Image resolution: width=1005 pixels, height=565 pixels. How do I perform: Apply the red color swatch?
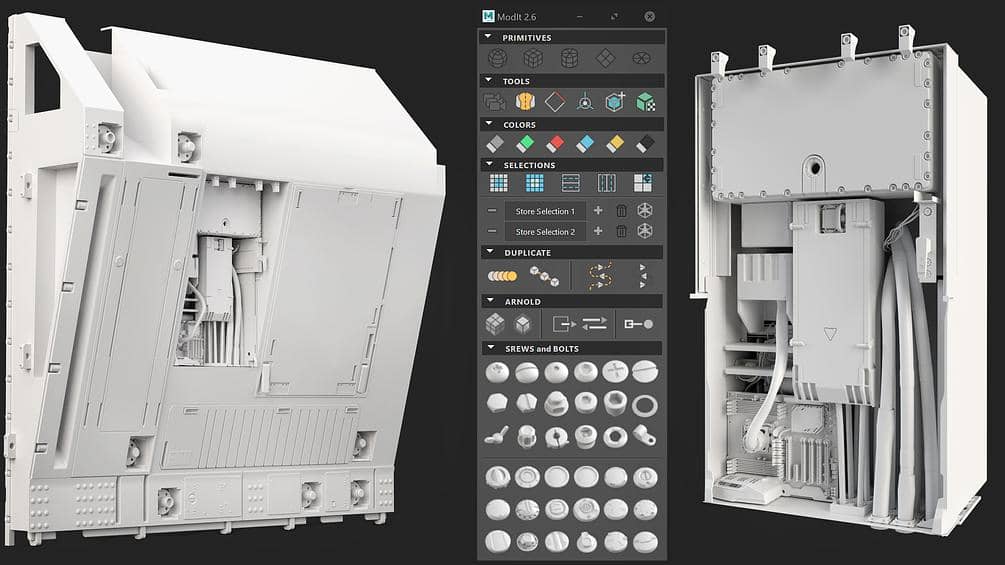555,144
